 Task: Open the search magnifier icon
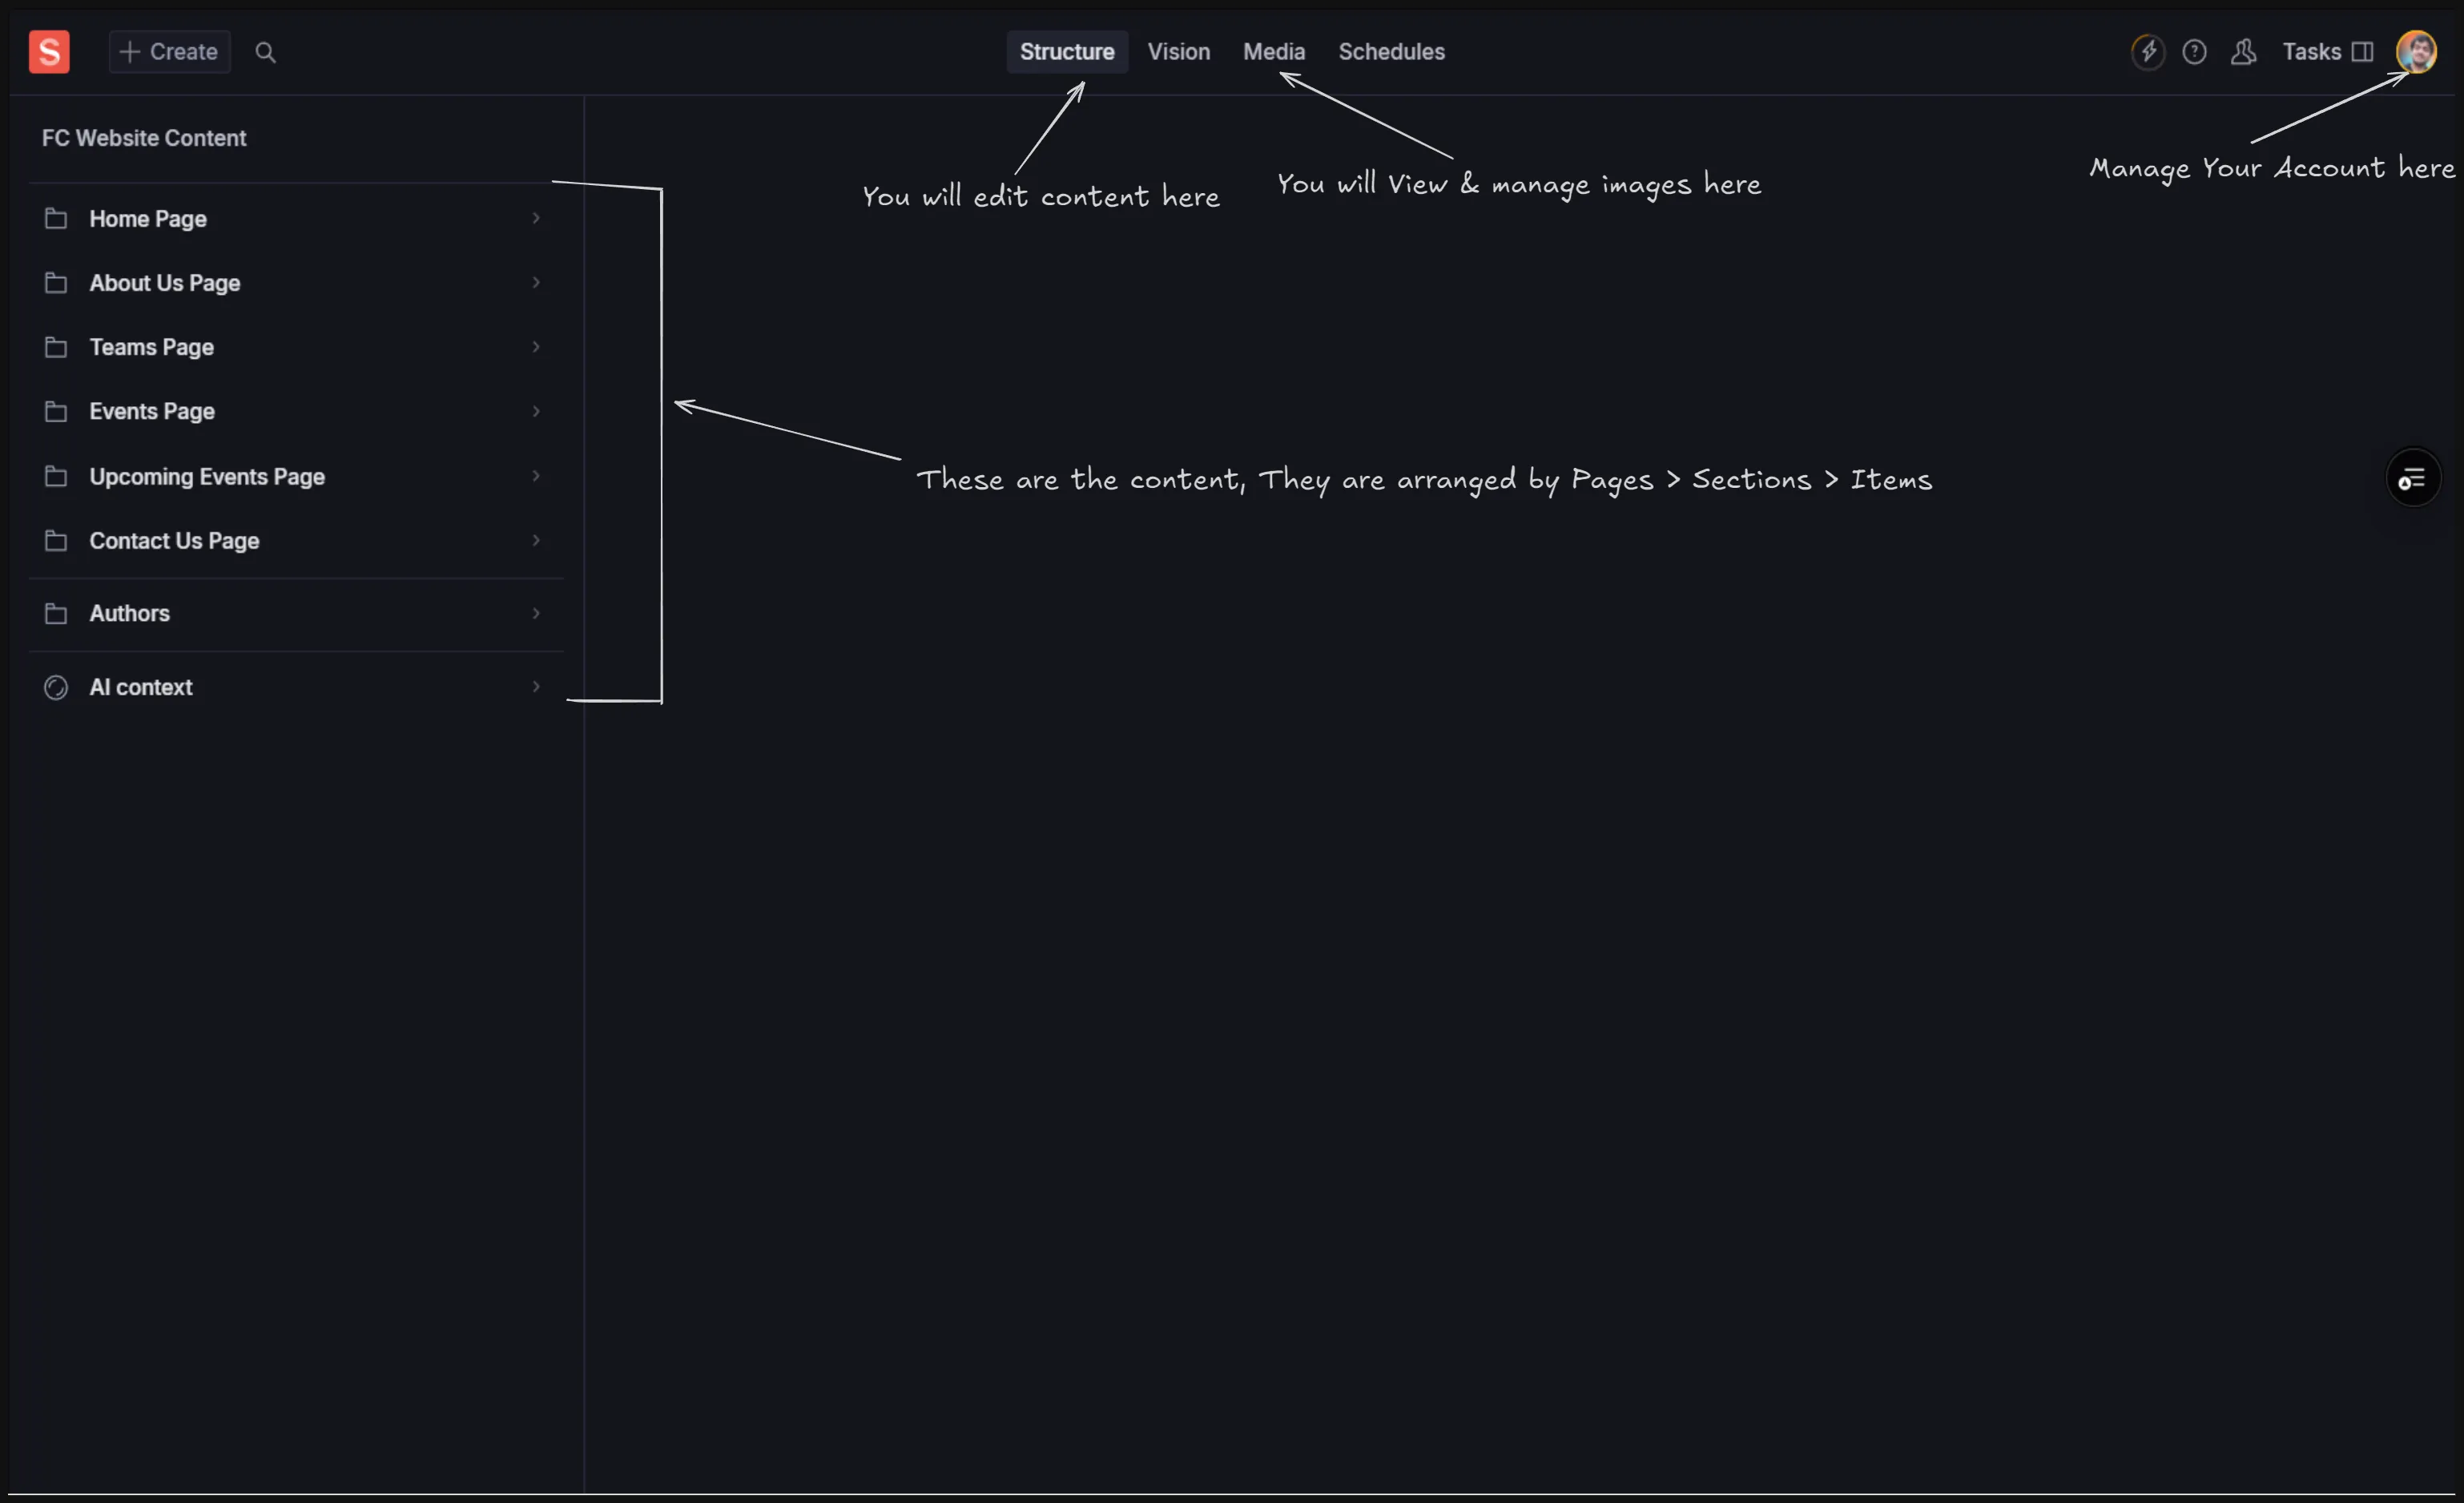click(265, 52)
